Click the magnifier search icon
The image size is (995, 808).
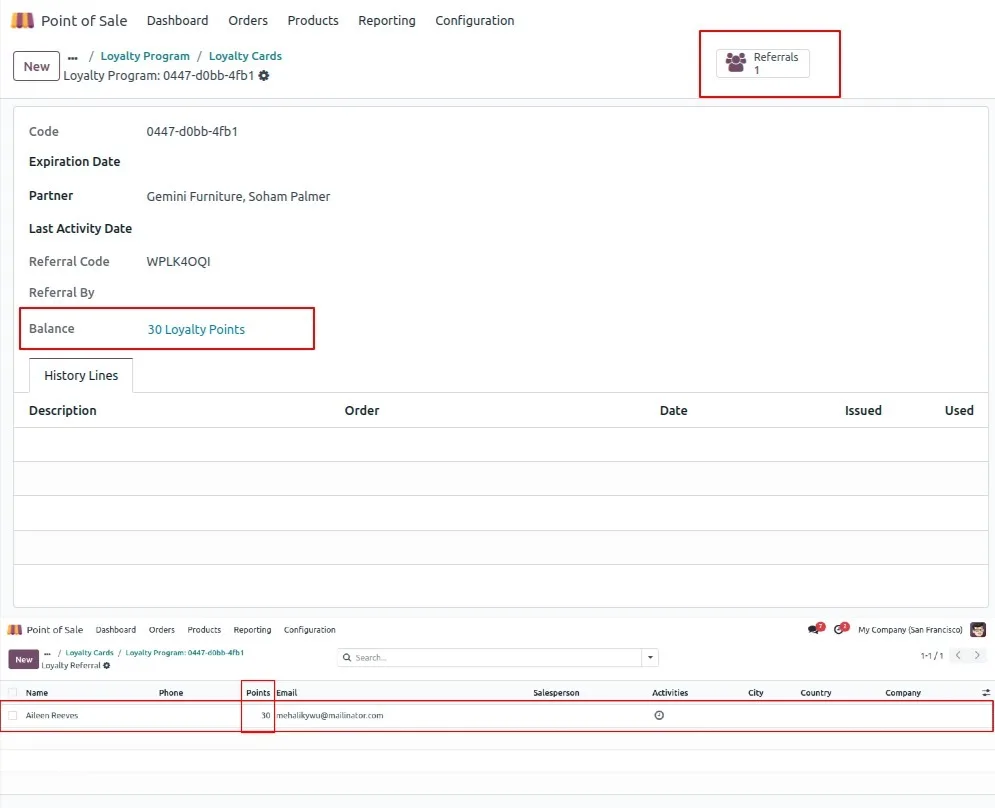[347, 658]
